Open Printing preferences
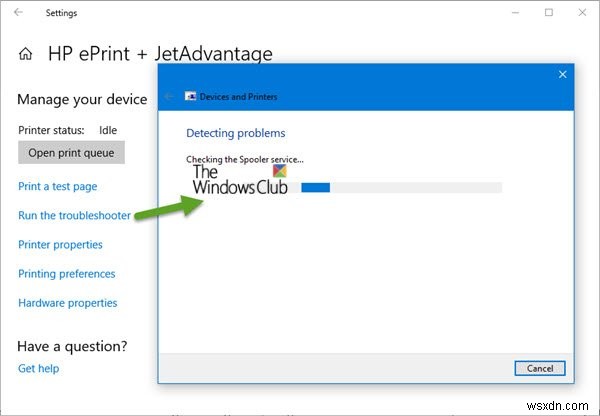The width and height of the screenshot is (600, 416). click(x=66, y=273)
